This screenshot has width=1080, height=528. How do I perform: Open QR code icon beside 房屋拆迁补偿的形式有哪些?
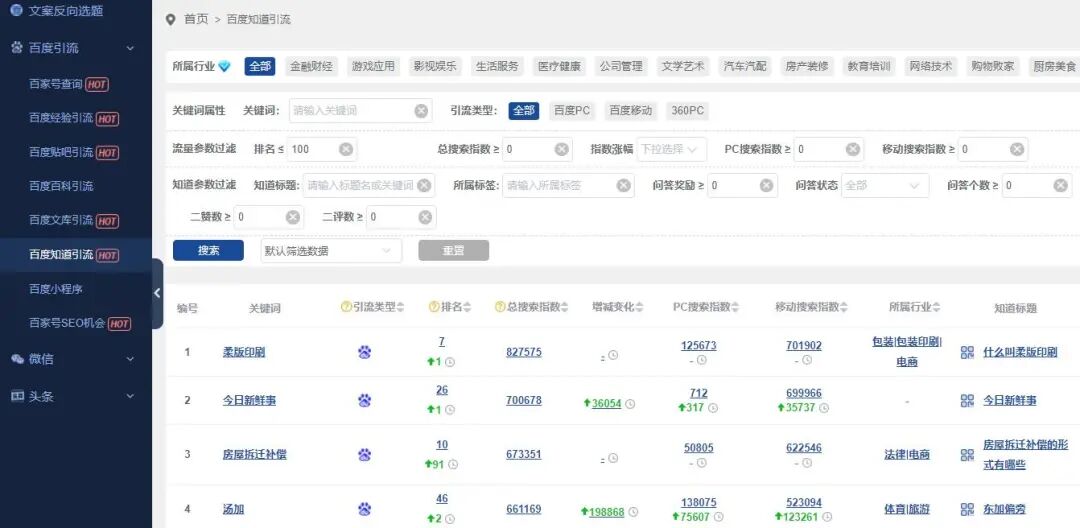pos(968,454)
